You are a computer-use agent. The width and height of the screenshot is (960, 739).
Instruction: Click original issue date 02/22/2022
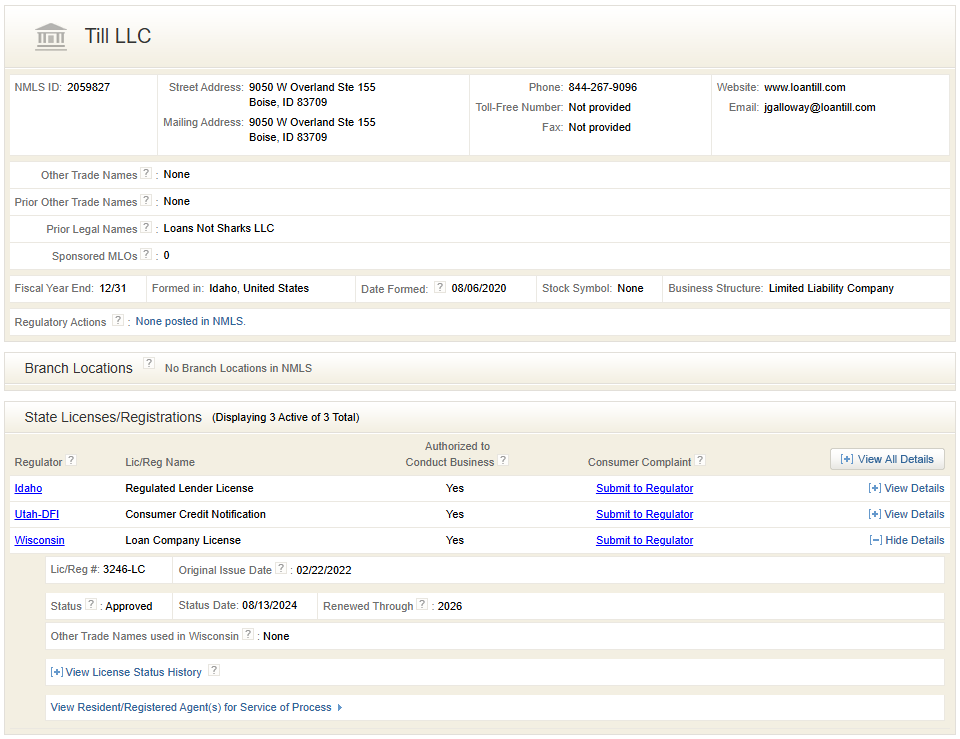(x=324, y=570)
